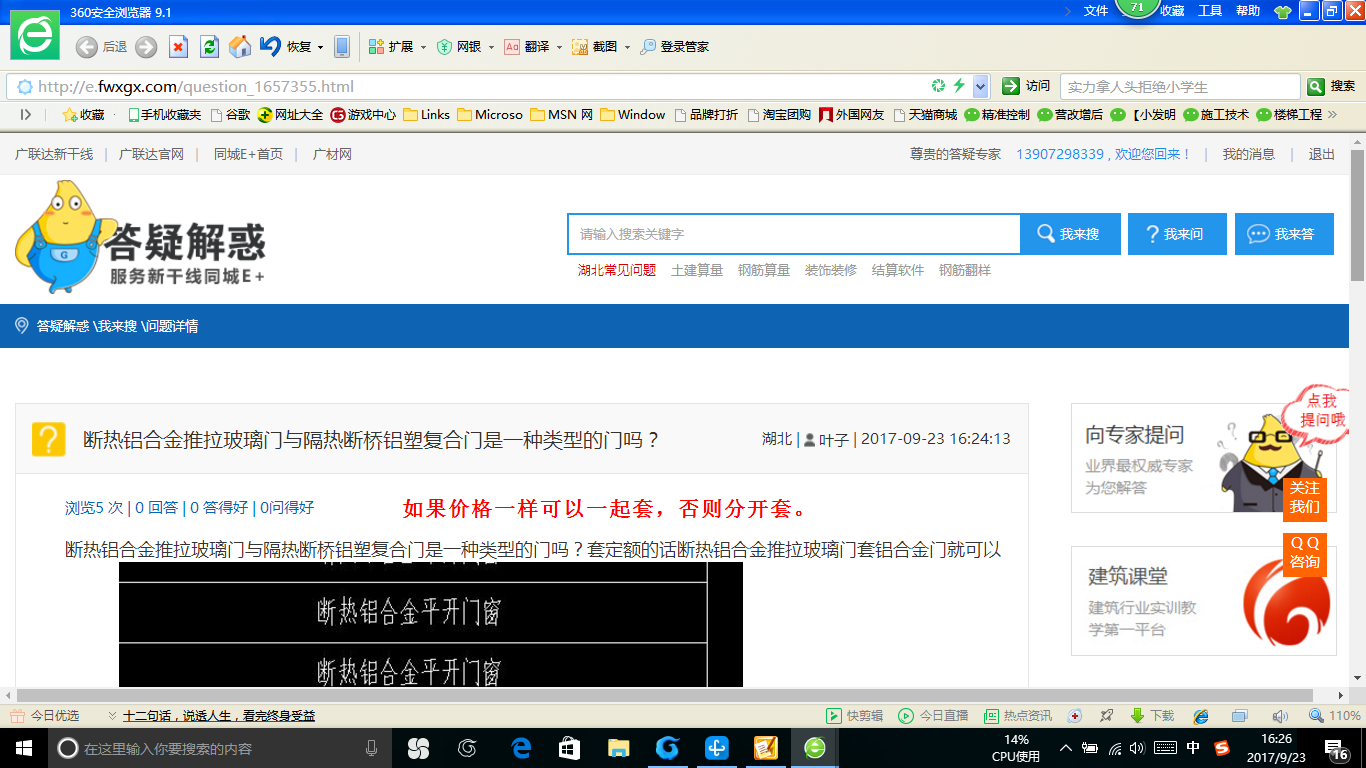Click the browser search box
This screenshot has height=768, width=1366.
tap(1180, 87)
